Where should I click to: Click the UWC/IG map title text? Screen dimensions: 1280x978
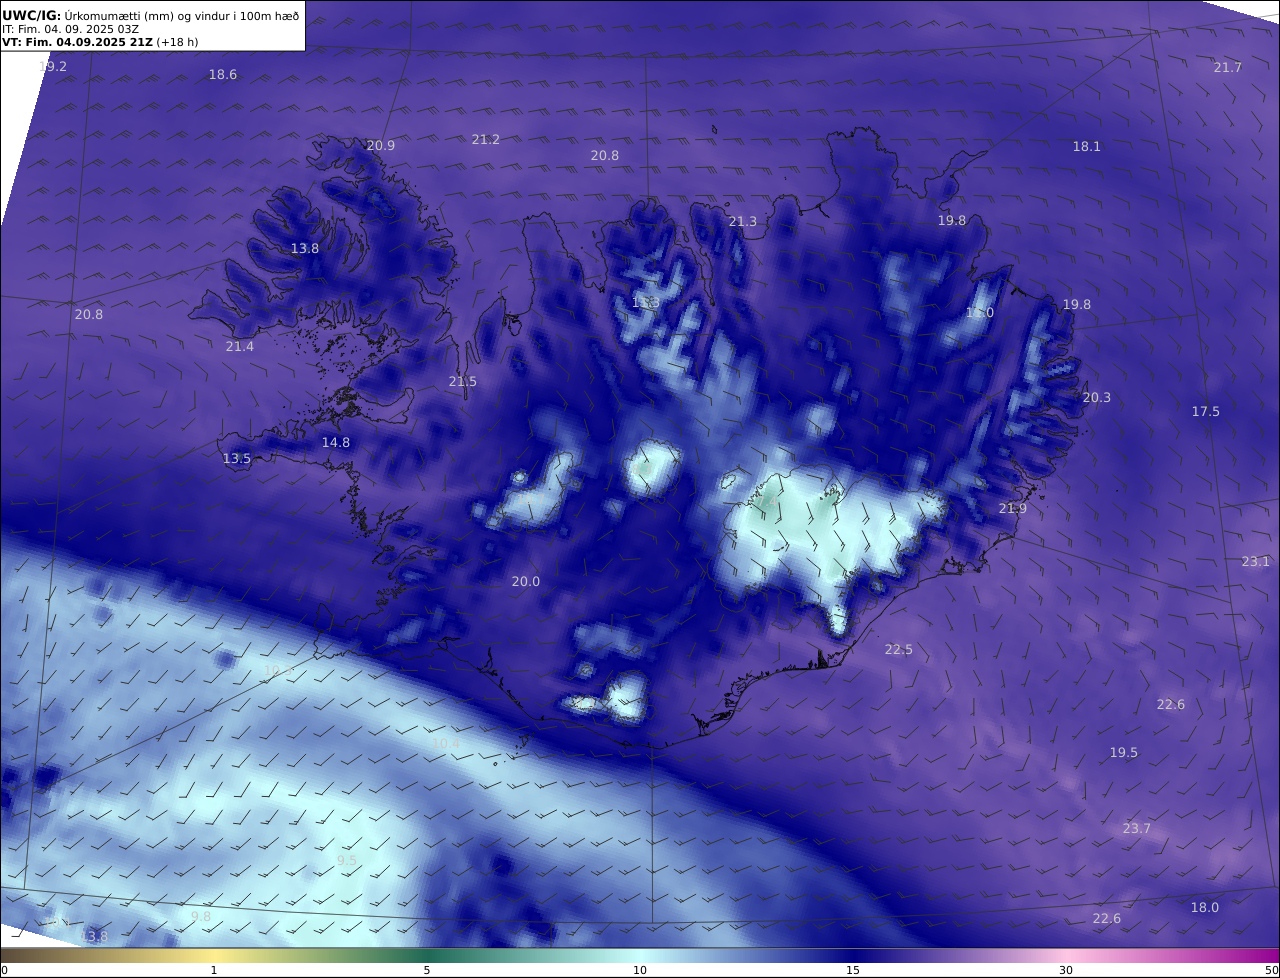click(151, 15)
